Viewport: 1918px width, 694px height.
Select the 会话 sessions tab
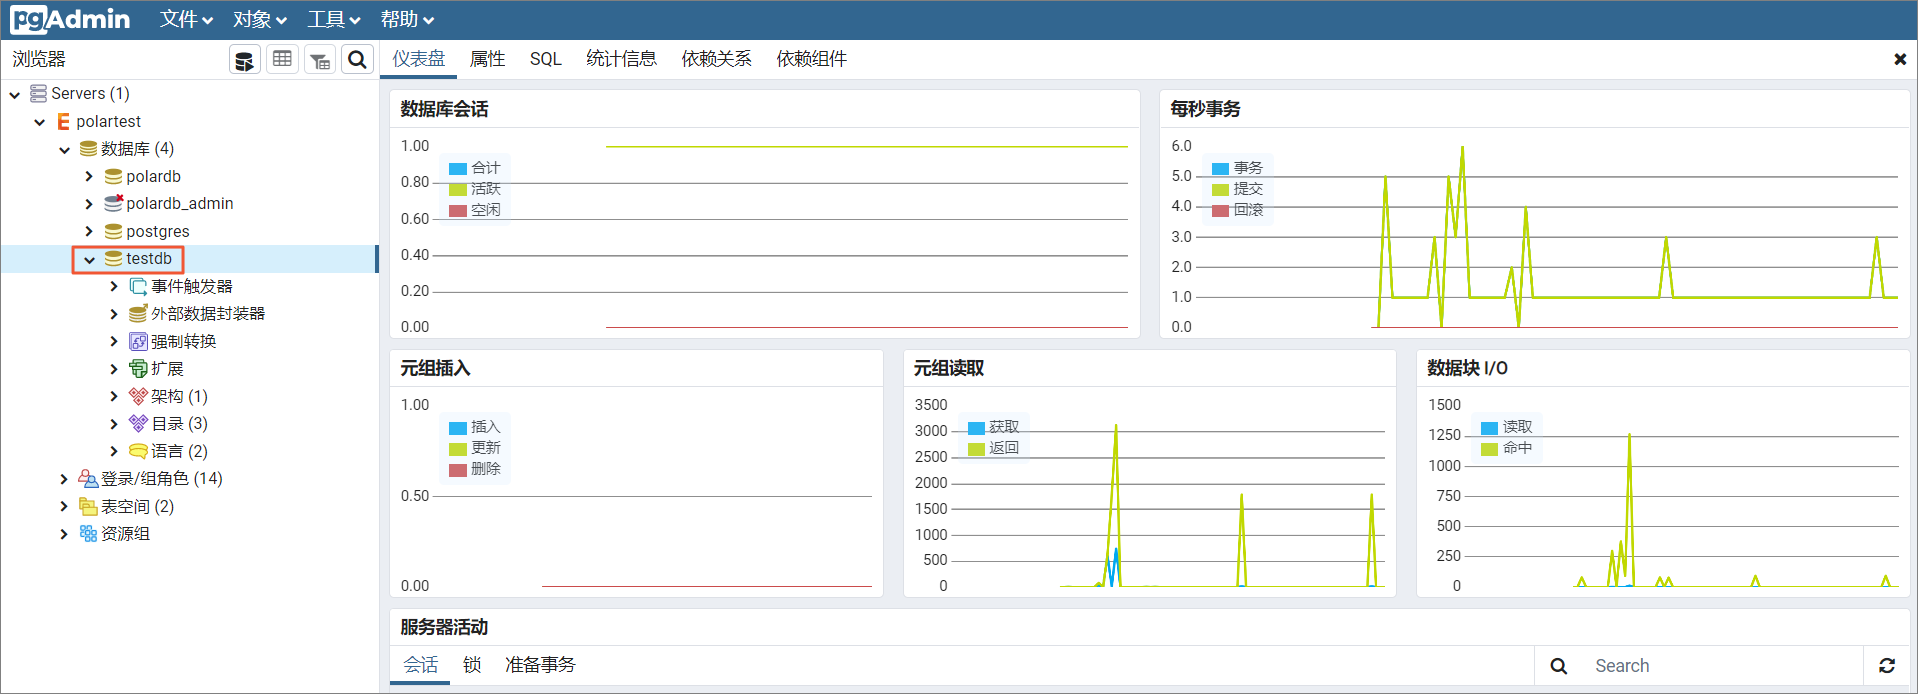tap(420, 665)
